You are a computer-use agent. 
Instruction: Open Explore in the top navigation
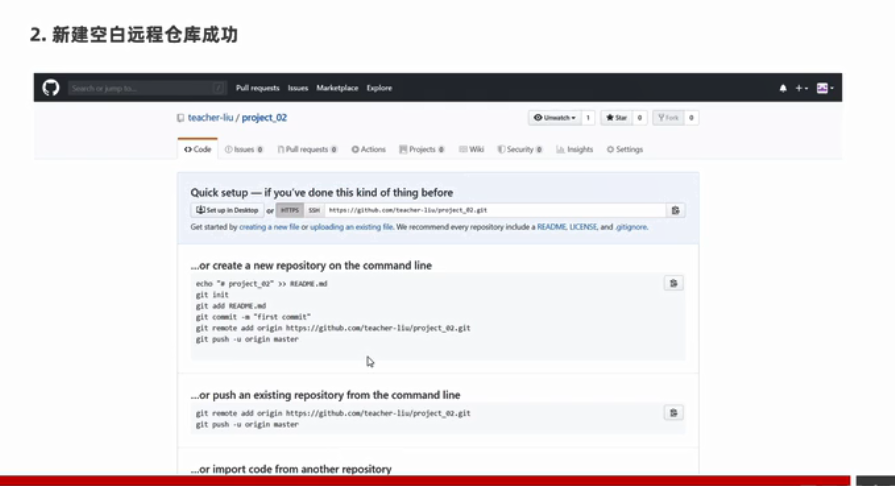coord(379,88)
